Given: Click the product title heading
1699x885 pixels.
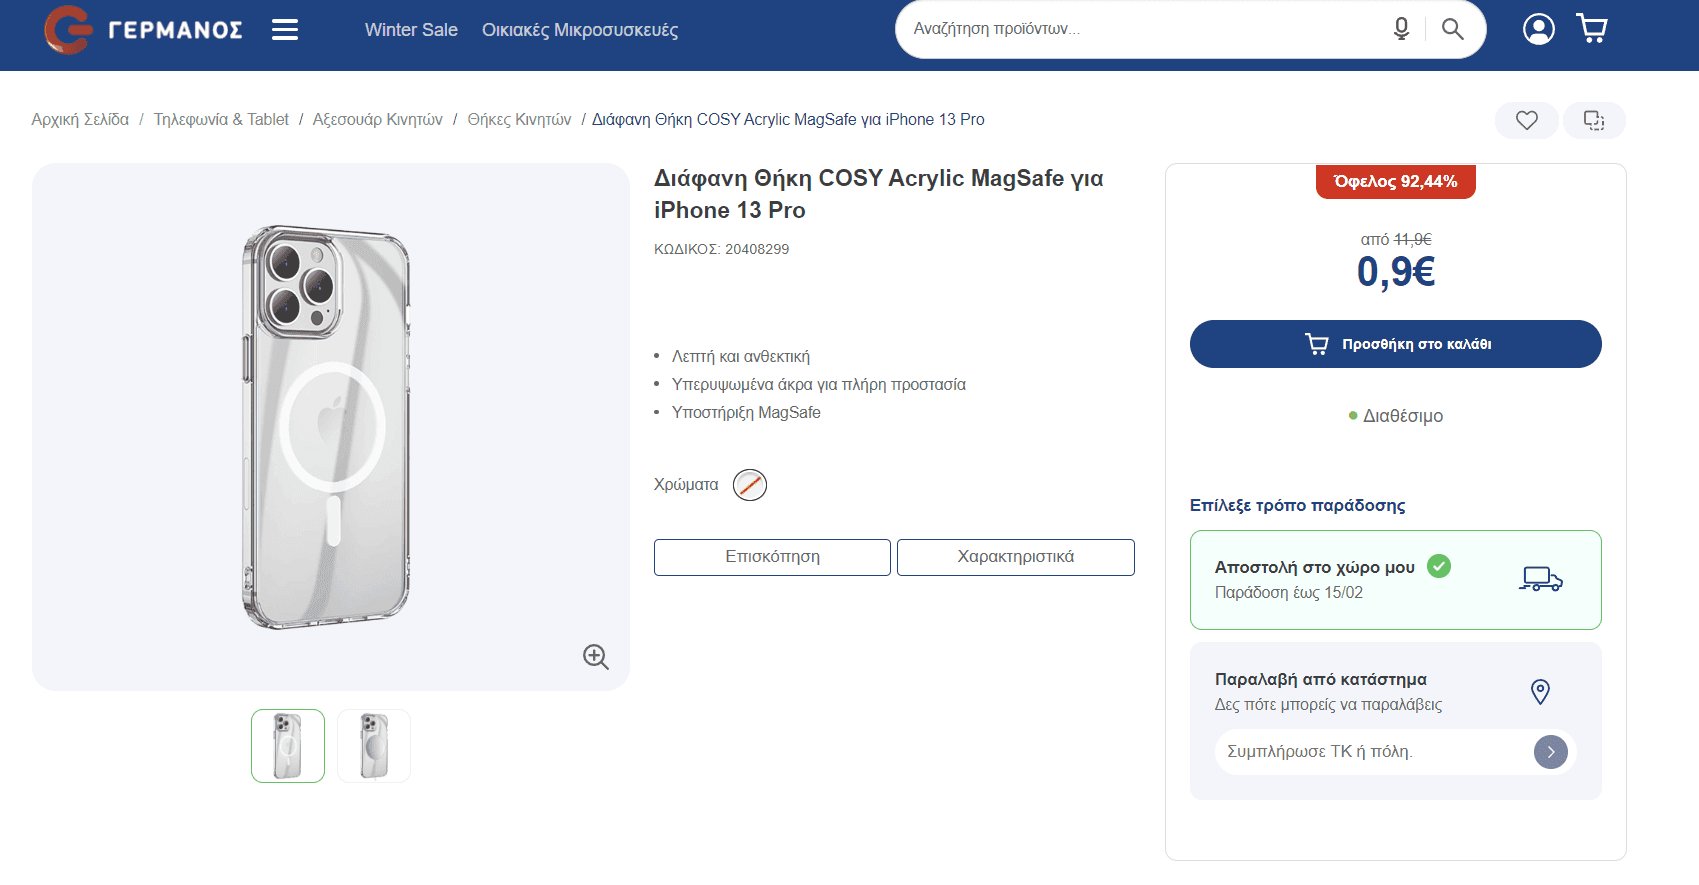Looking at the screenshot, I should [879, 194].
